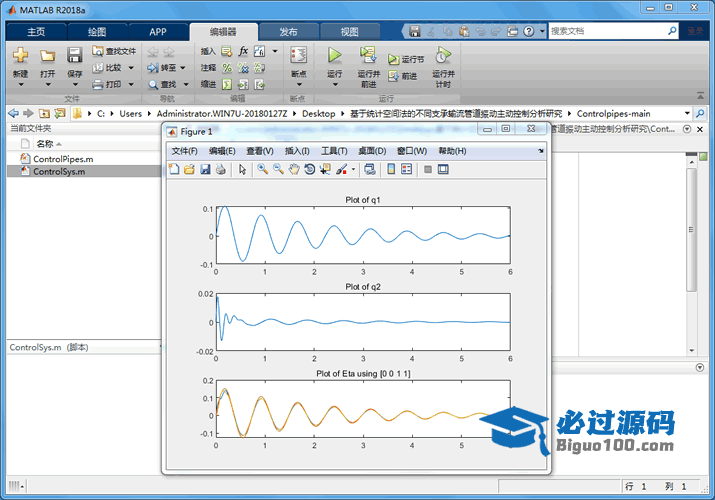Click Figure 1 save figure icon

coord(205,170)
